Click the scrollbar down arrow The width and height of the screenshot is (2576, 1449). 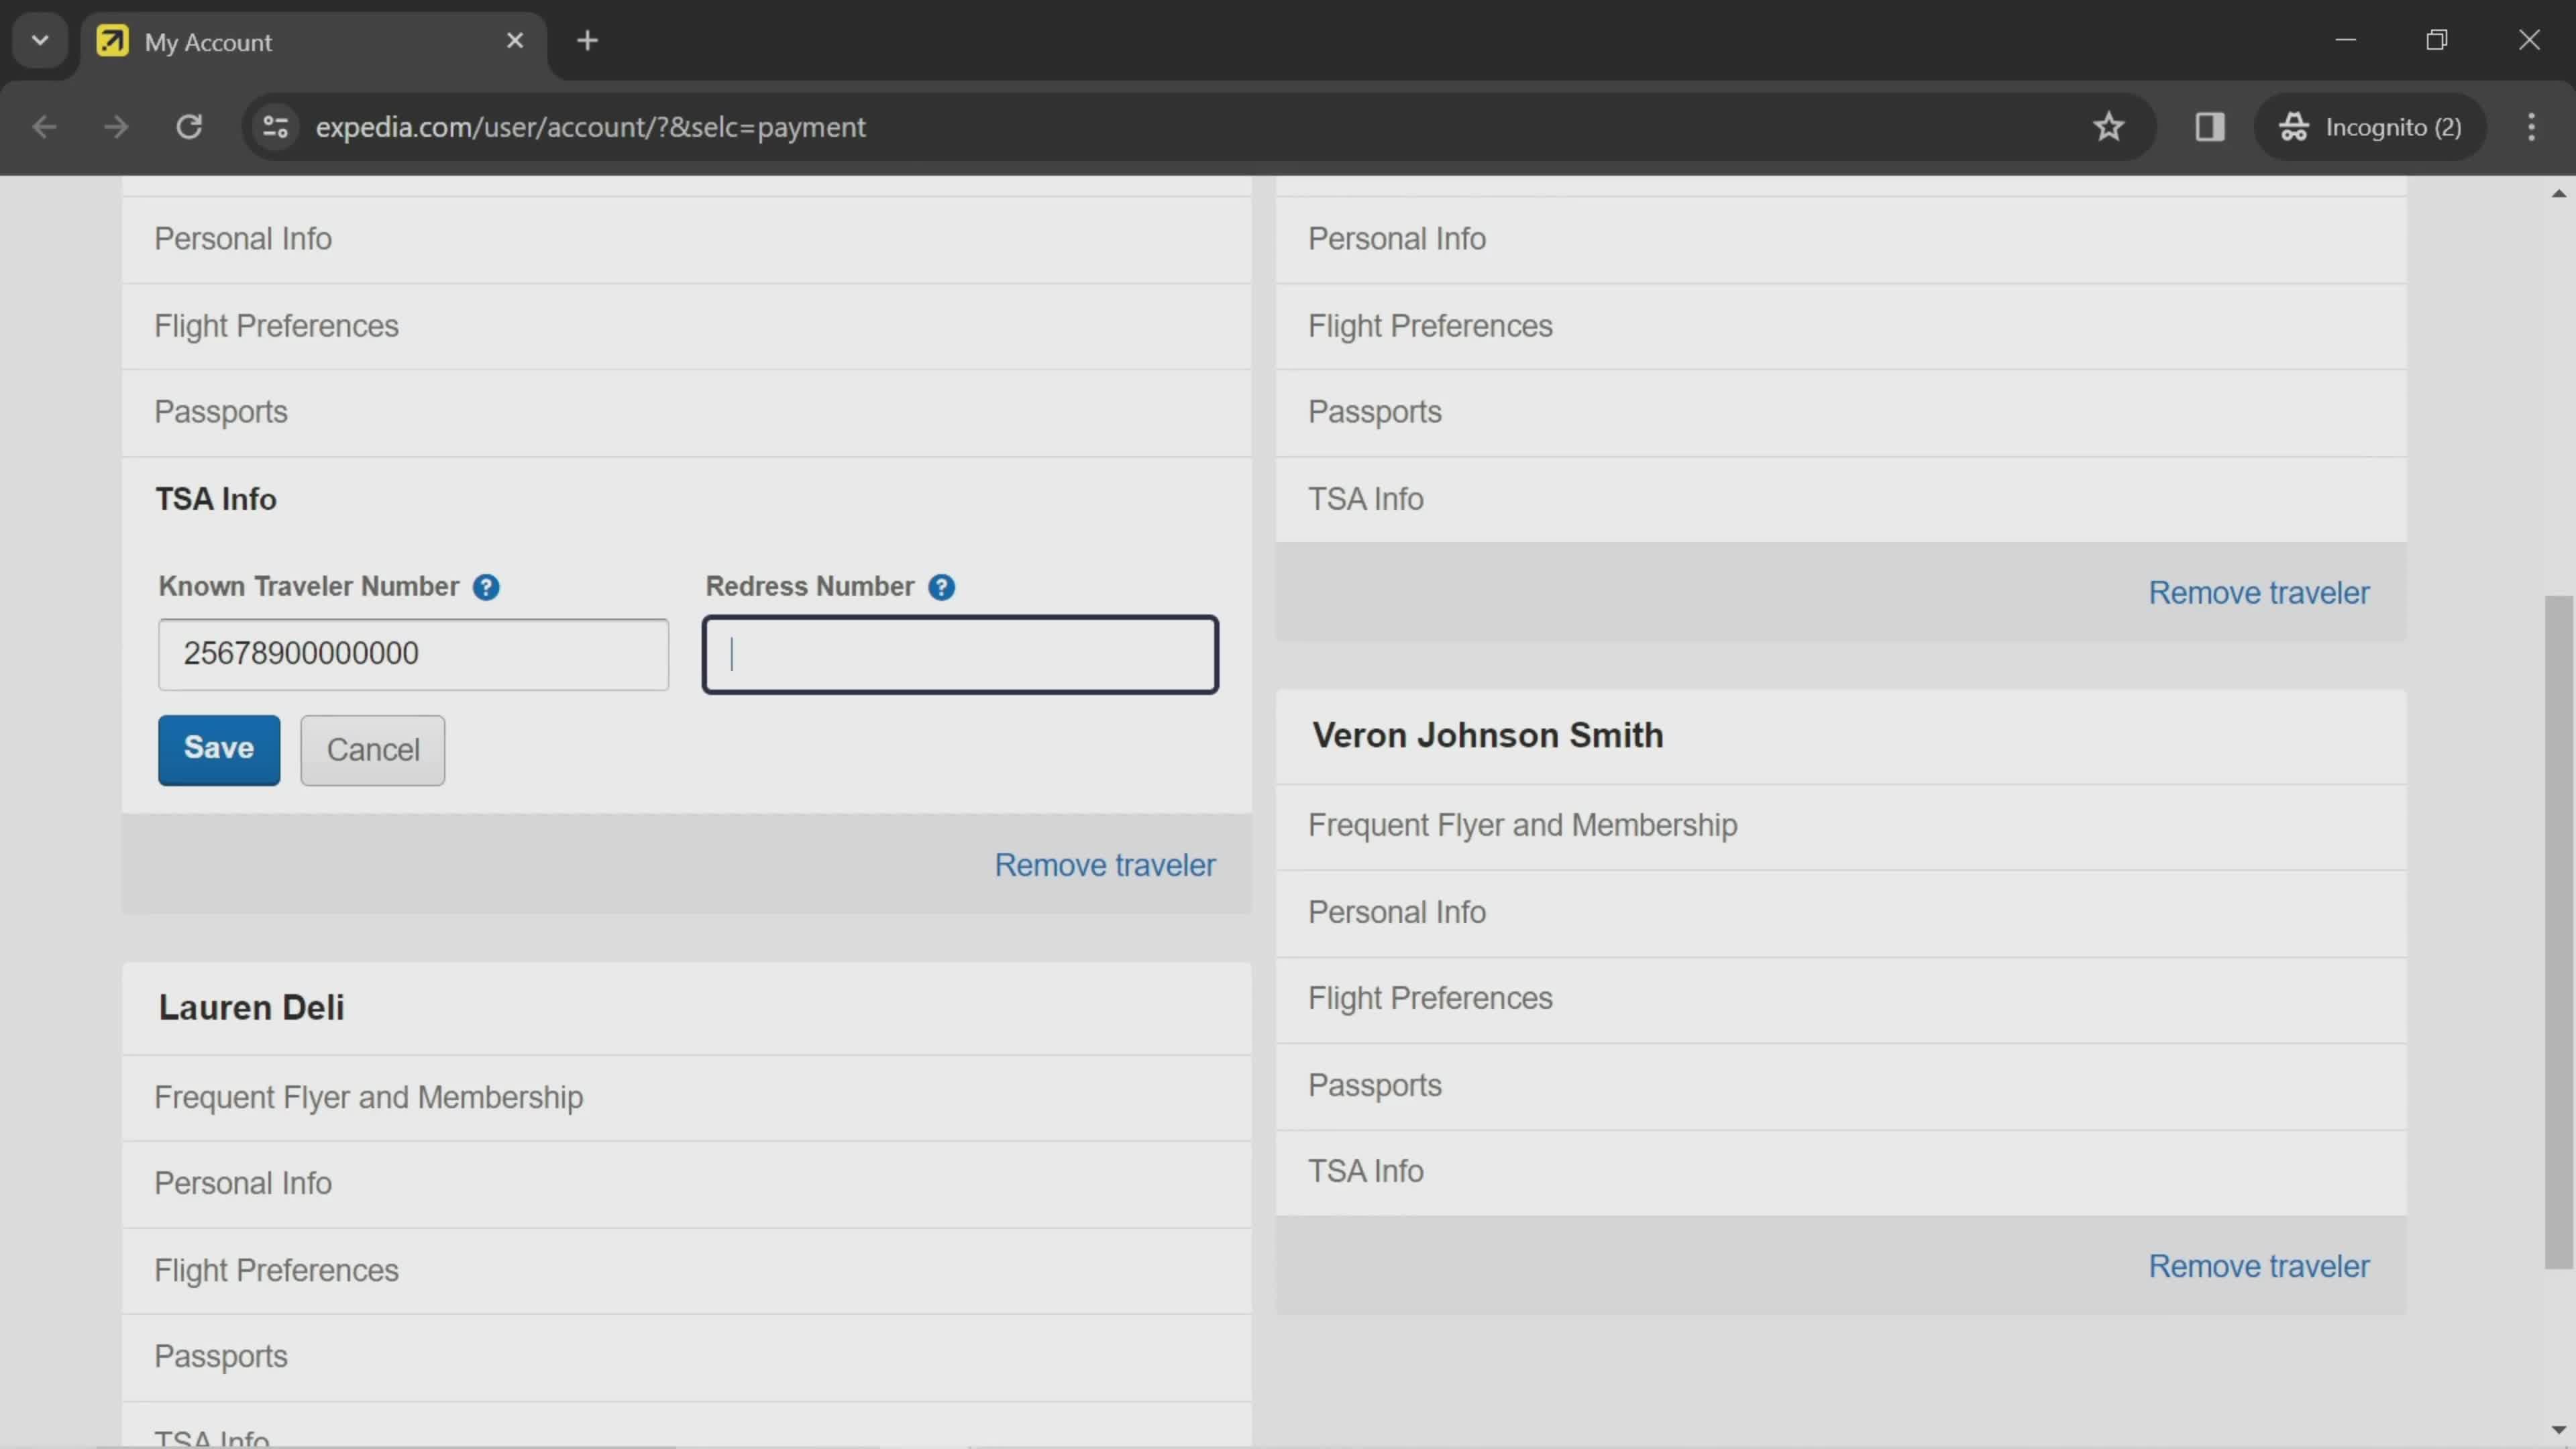click(x=2558, y=1430)
